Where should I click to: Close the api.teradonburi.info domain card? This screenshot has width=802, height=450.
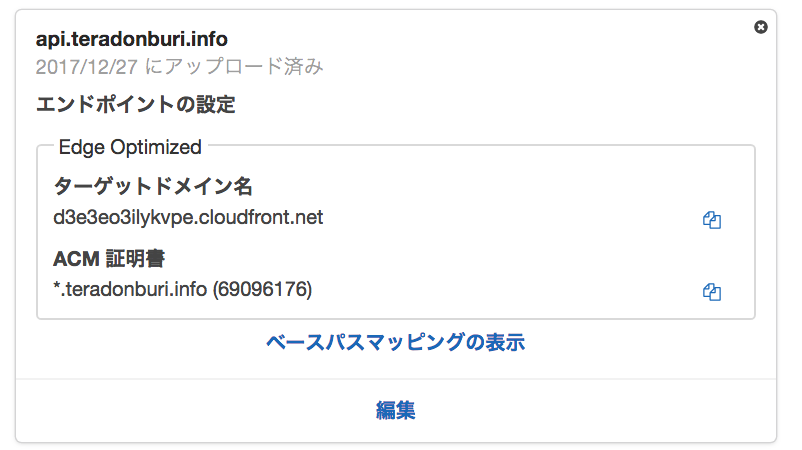click(760, 27)
